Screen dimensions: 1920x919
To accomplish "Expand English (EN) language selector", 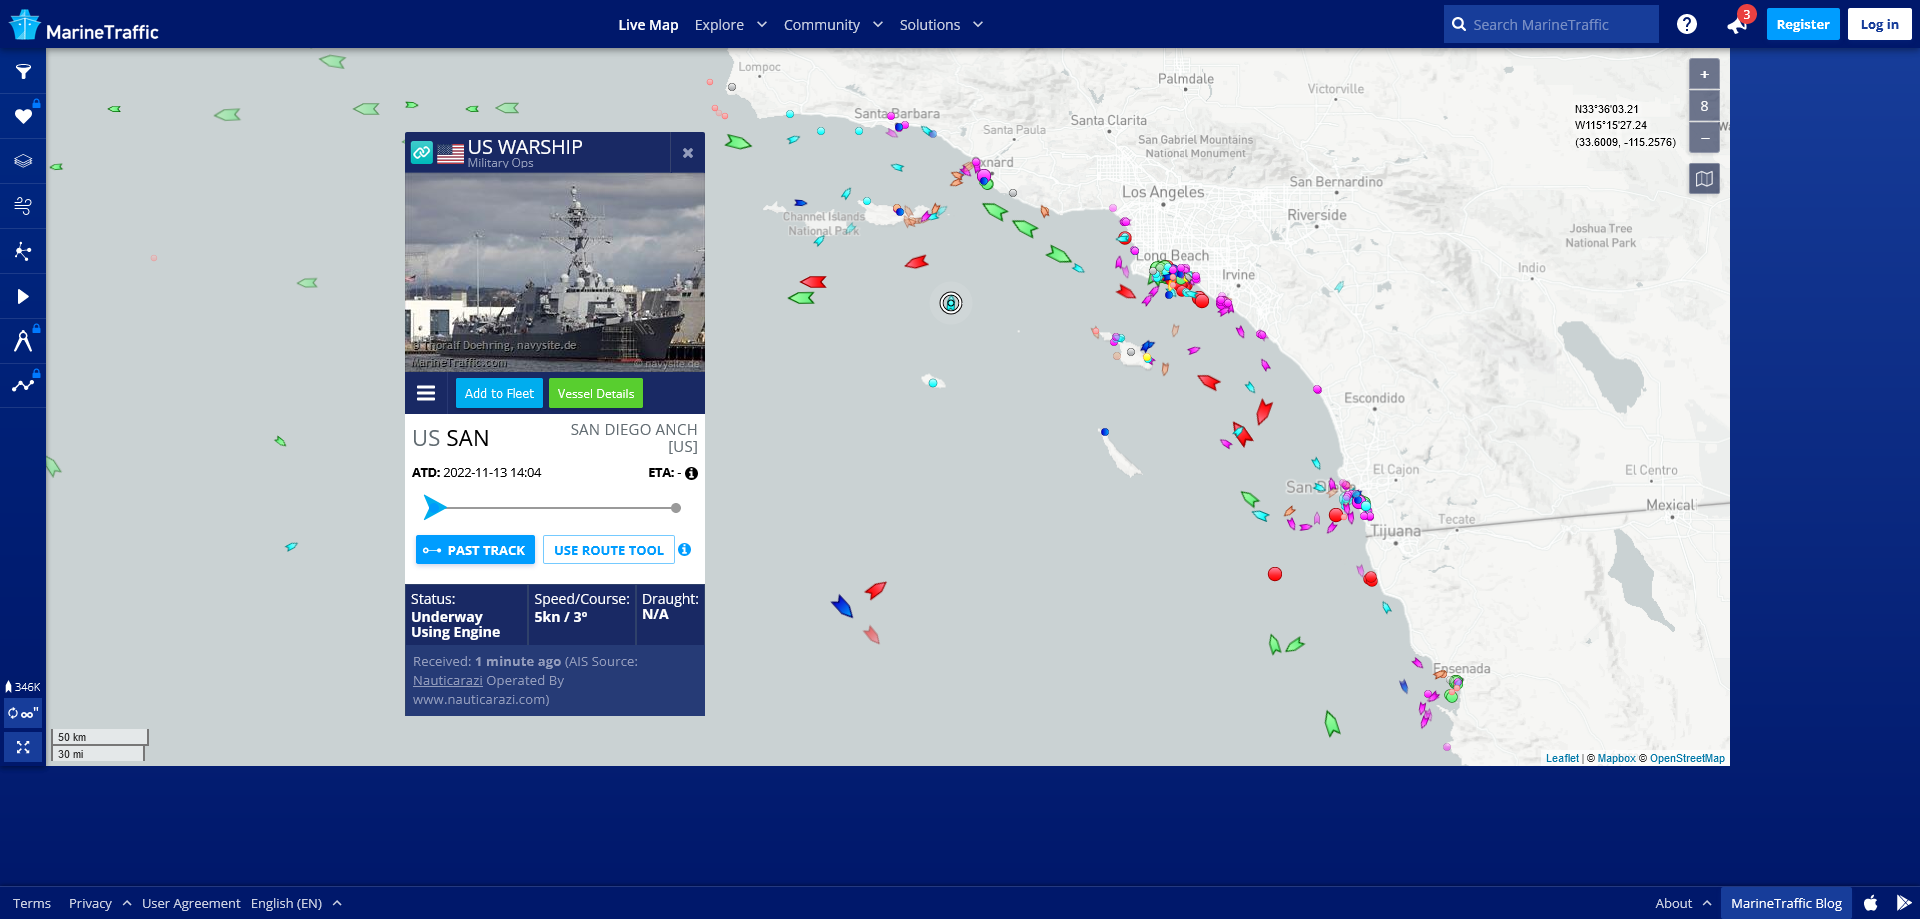I will tap(296, 903).
